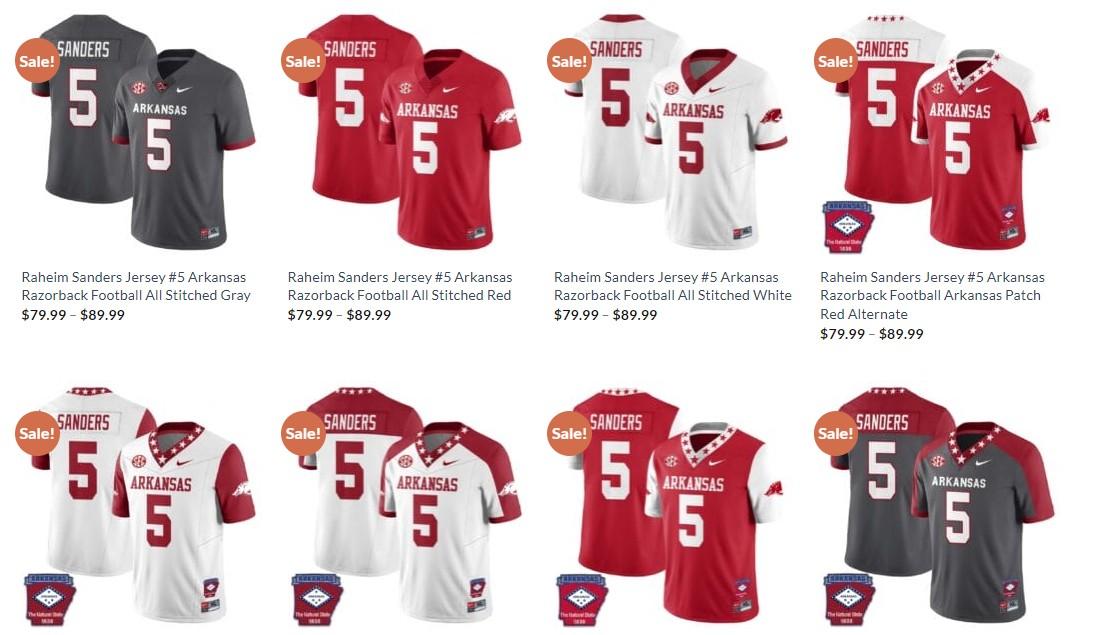This screenshot has width=1094, height=635.
Task: Click Arkansas patch icon on bottom gray jersey
Action: click(x=848, y=599)
